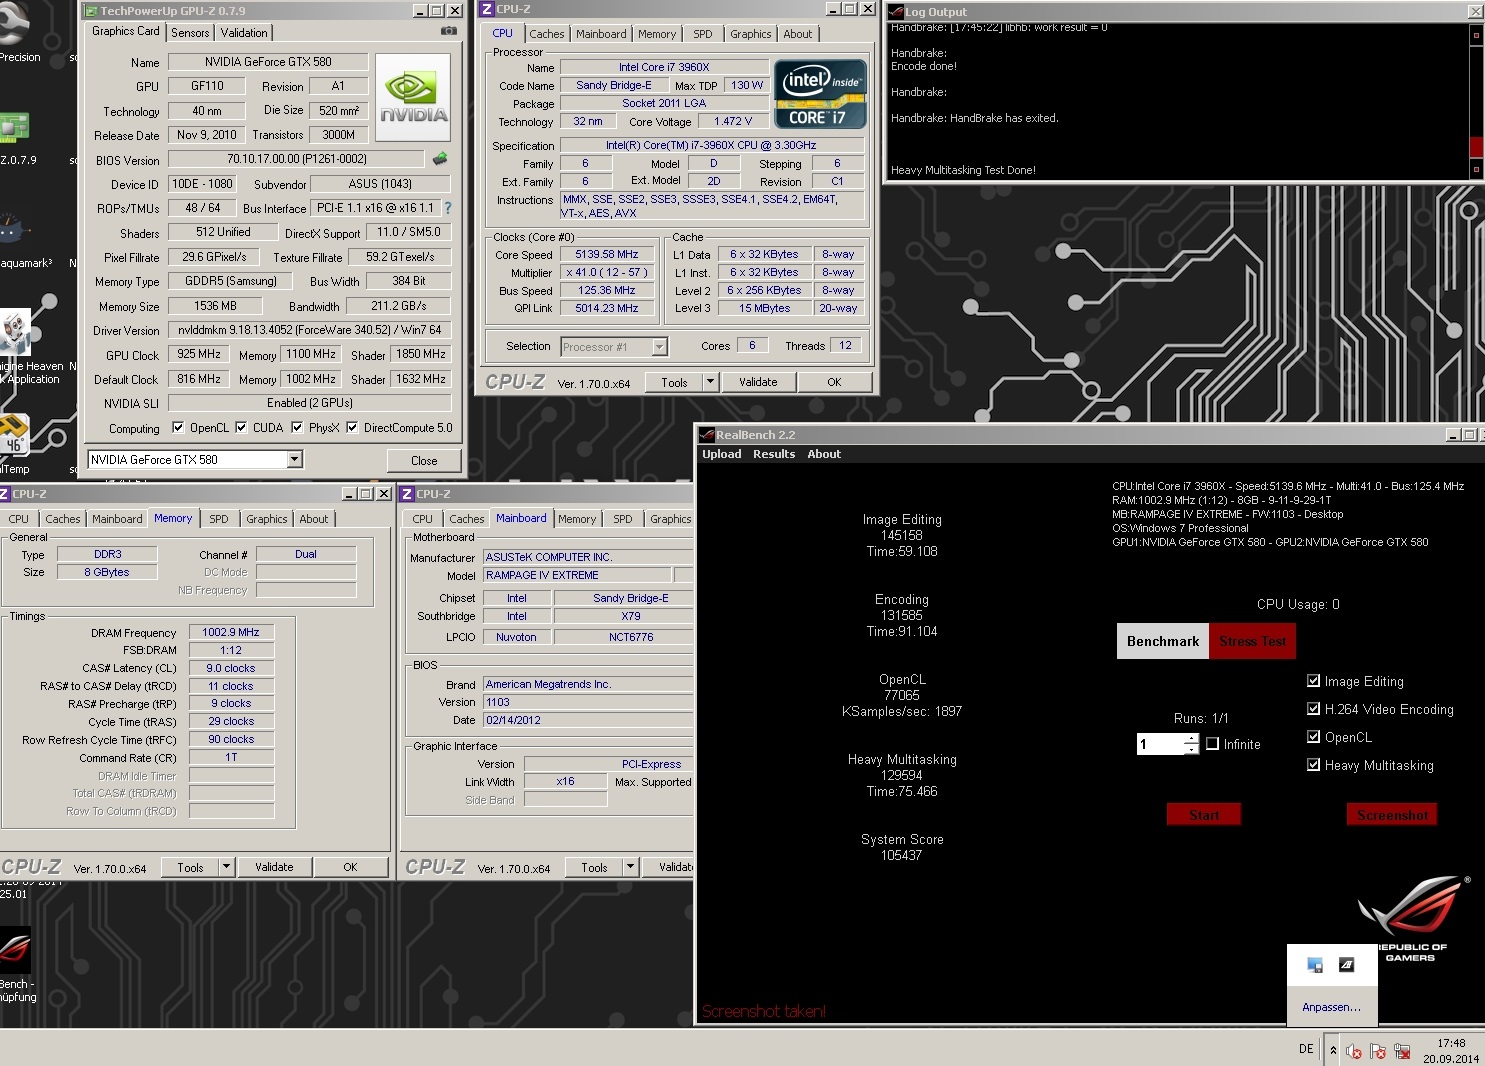Click the Intel Core i7 logo in CPU-Z
The image size is (1485, 1066).
[x=820, y=95]
